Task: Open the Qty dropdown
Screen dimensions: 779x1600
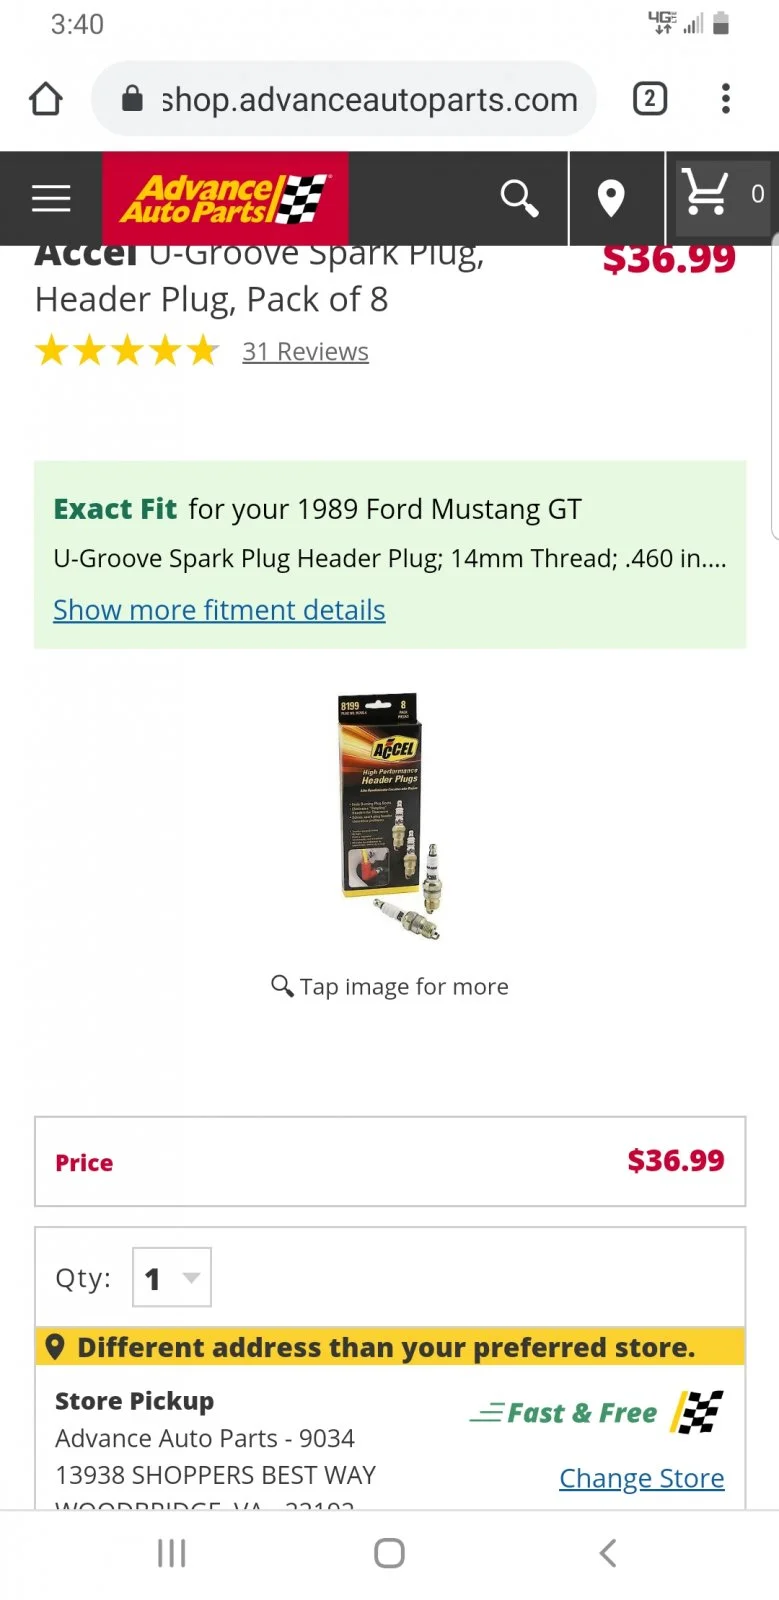Action: (172, 1277)
